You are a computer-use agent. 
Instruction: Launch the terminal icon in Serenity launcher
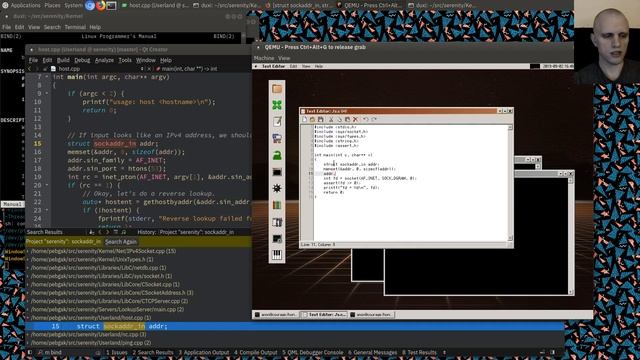point(277,172)
